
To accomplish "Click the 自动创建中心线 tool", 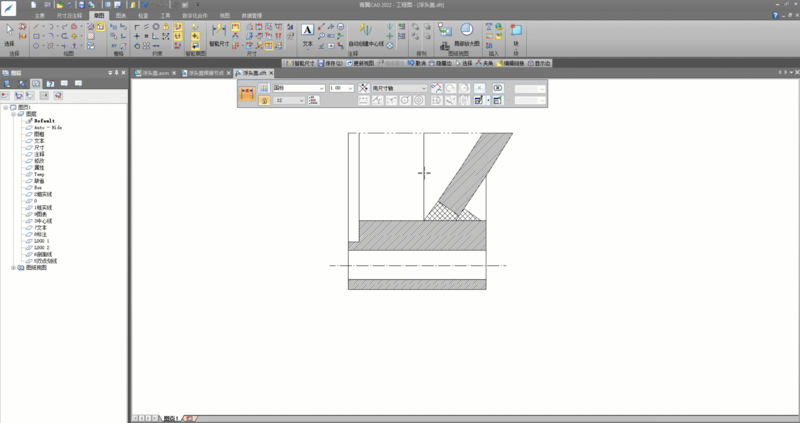I will click(x=365, y=34).
